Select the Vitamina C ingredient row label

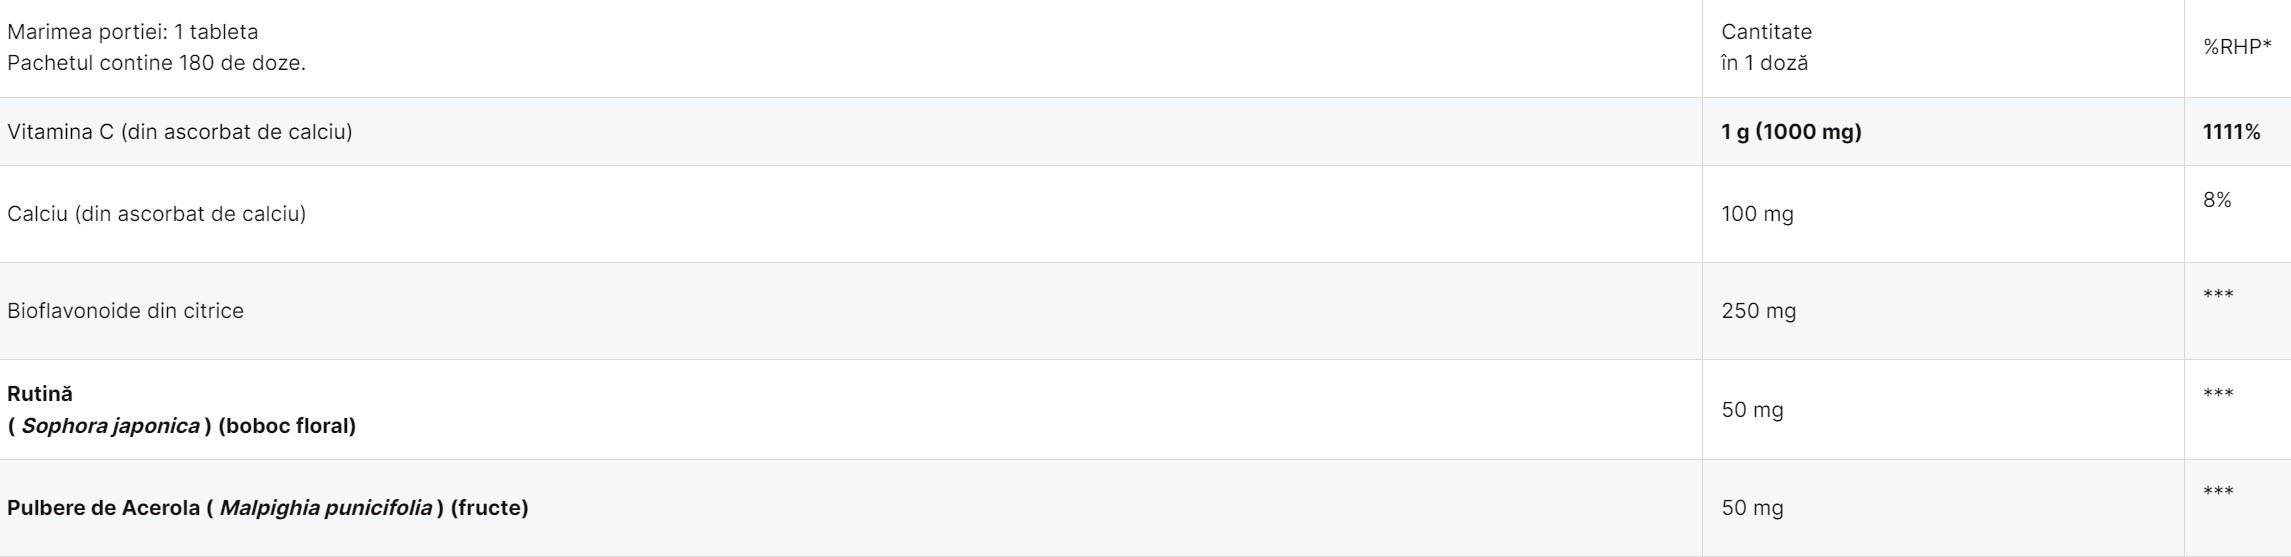click(x=180, y=132)
